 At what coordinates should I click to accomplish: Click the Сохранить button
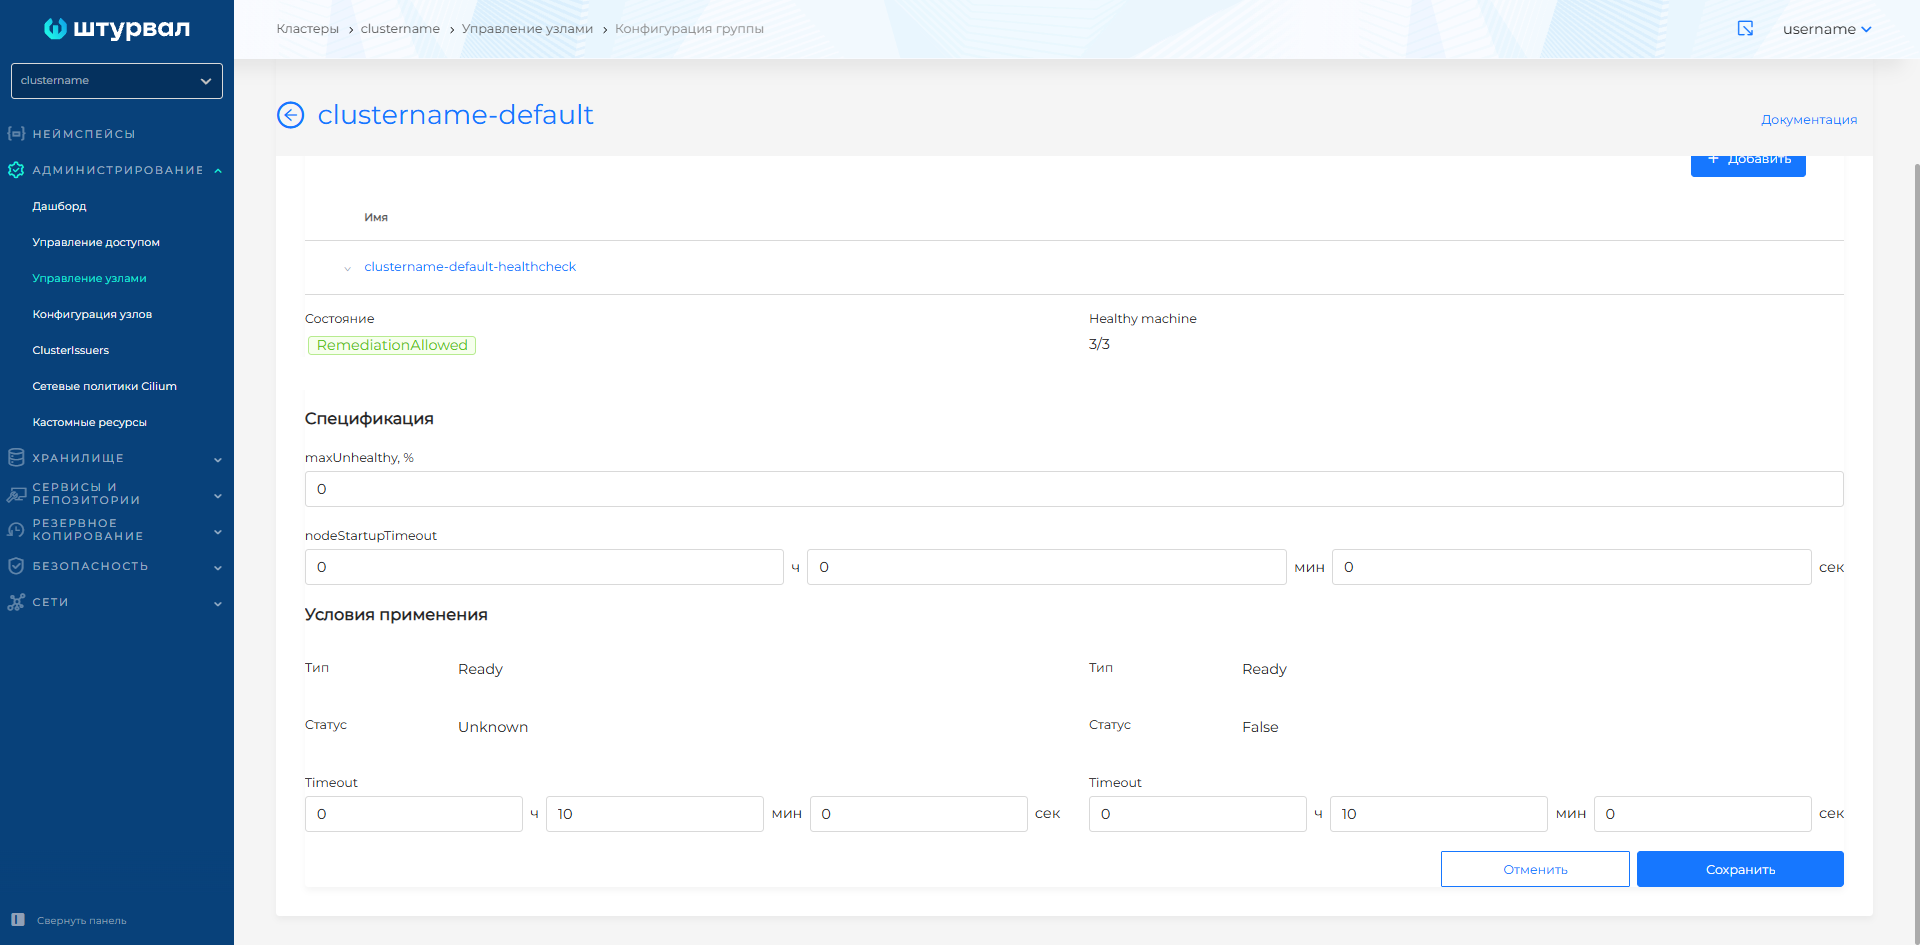(1740, 869)
